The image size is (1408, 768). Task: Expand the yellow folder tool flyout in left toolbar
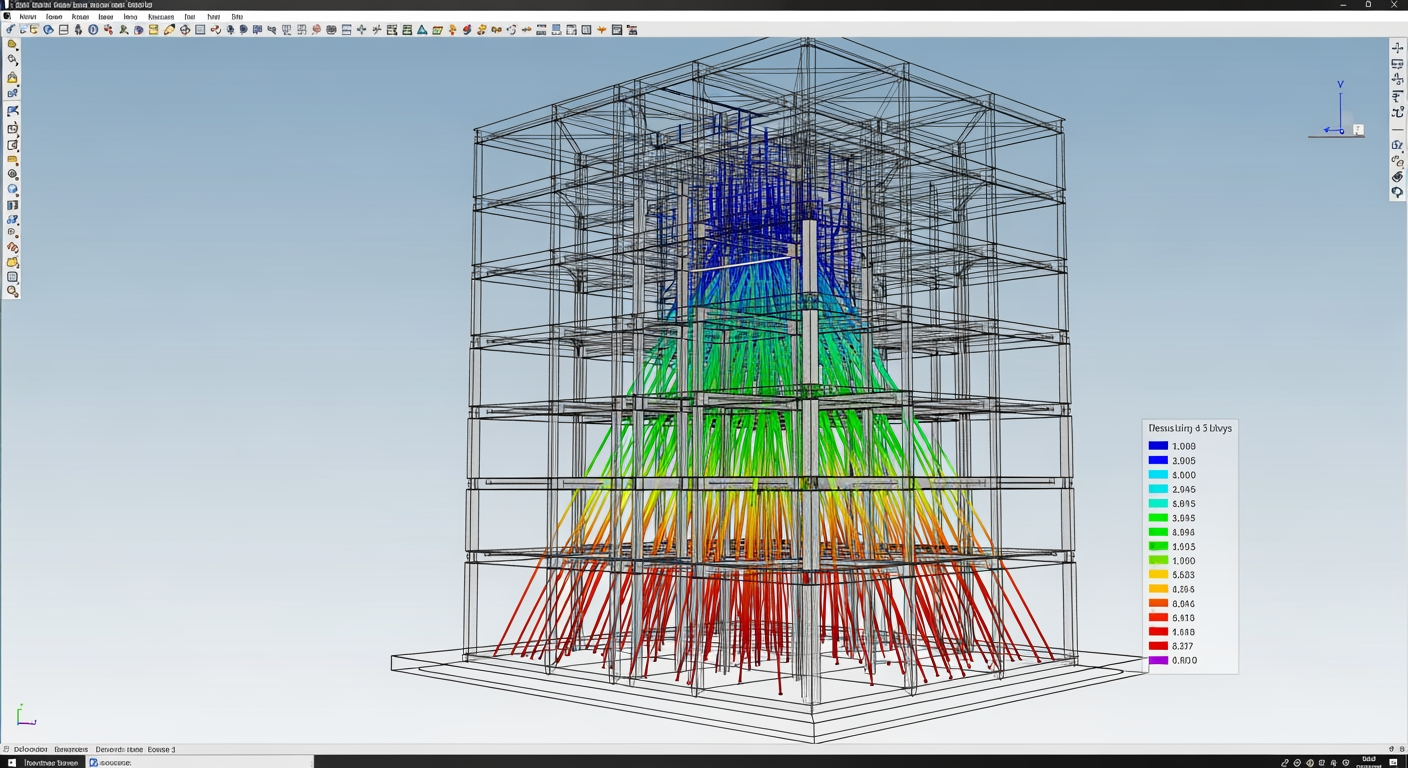pyautogui.click(x=19, y=266)
